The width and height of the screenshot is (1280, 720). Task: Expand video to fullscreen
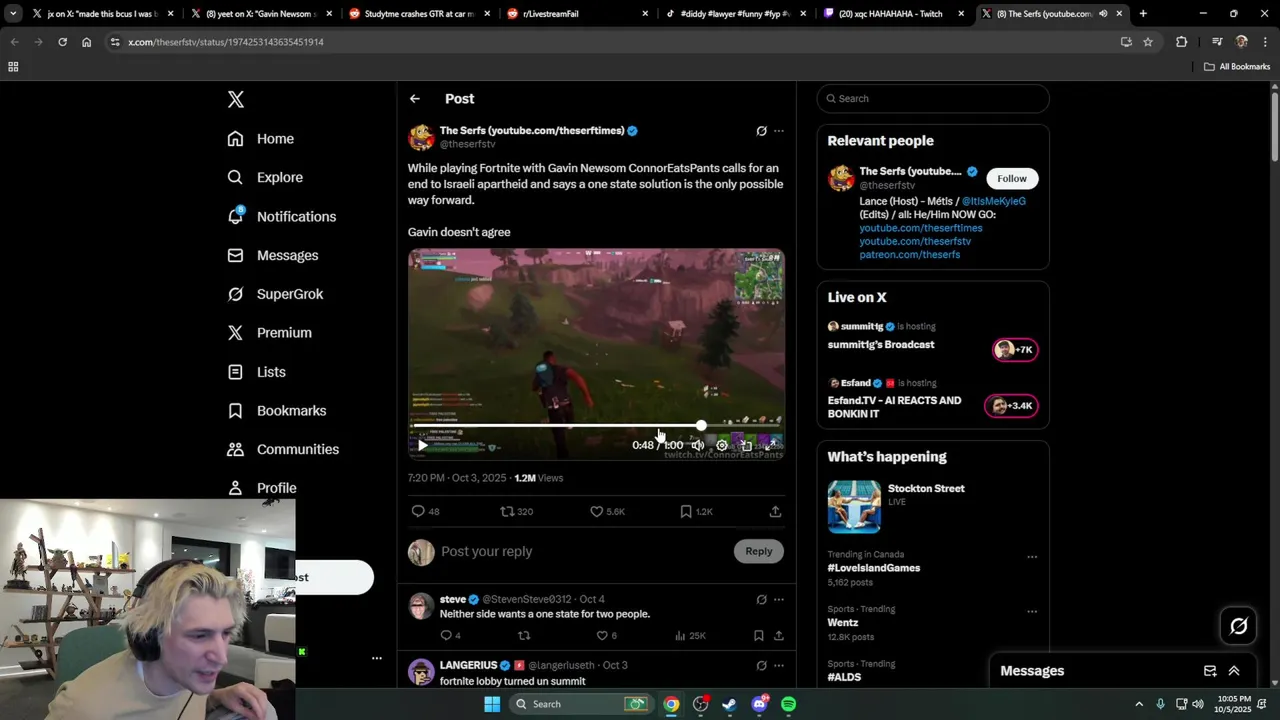coord(770,445)
